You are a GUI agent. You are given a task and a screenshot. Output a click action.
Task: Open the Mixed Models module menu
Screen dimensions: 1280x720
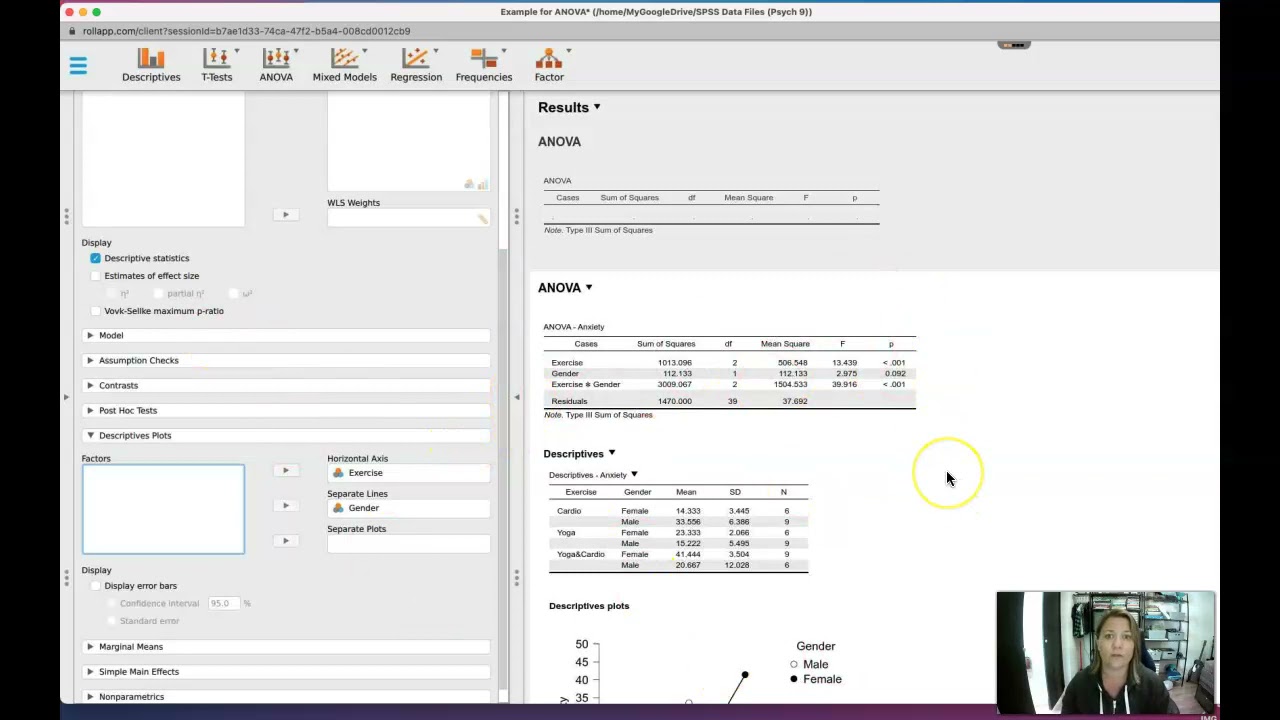(344, 65)
